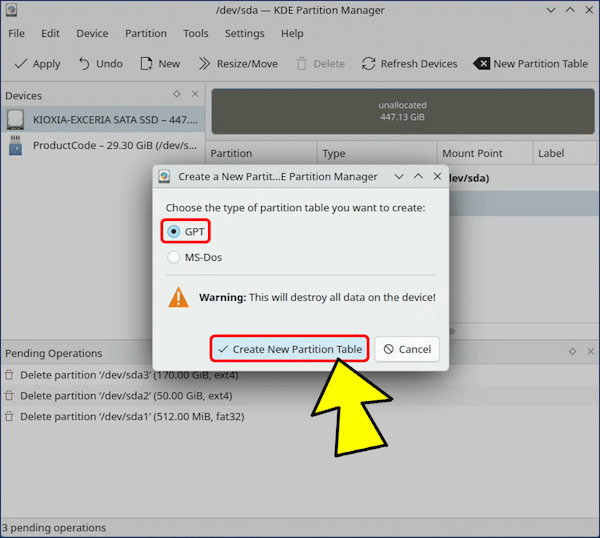Click the unallocated 447.13 GiB partition bar
This screenshot has height=538, width=600.
click(x=402, y=111)
